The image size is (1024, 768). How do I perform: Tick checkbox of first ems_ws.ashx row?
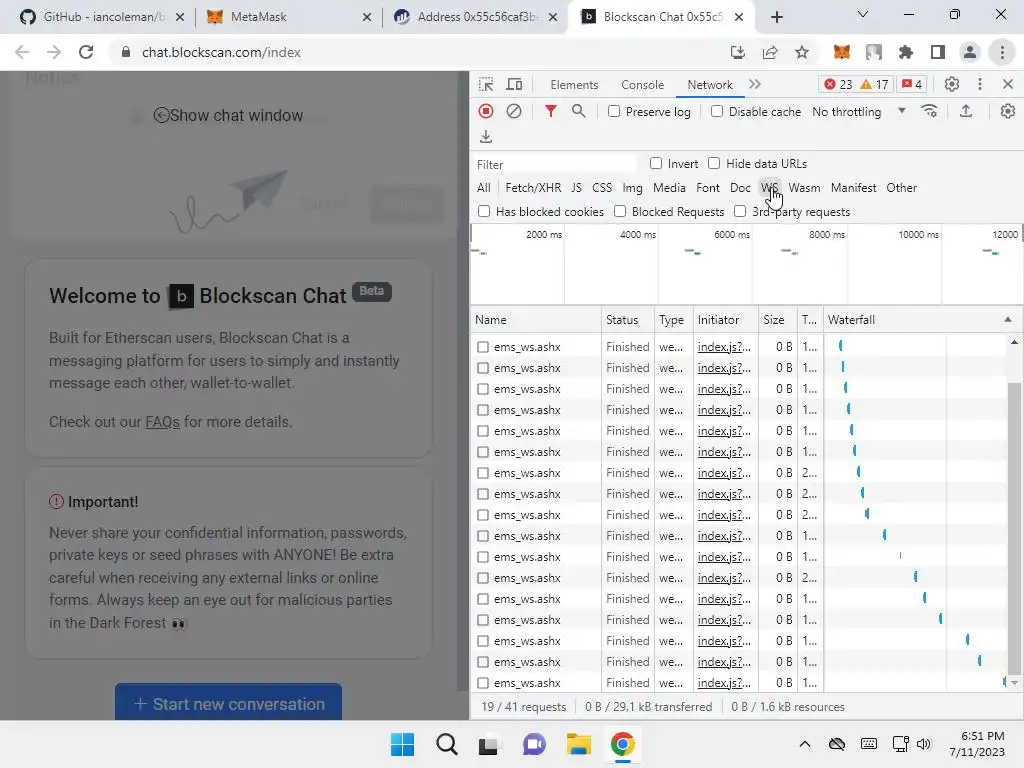pyautogui.click(x=483, y=347)
